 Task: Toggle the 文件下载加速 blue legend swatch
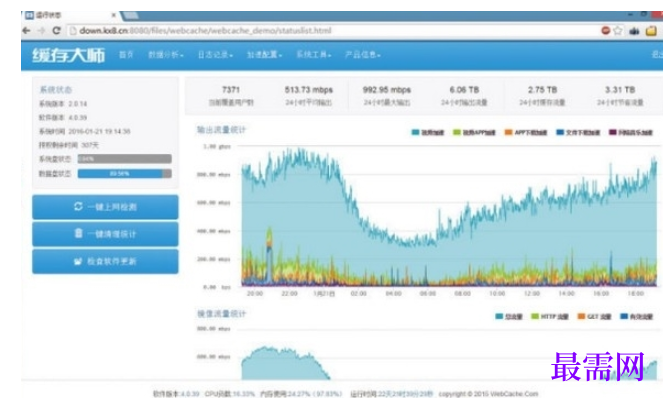click(x=560, y=132)
